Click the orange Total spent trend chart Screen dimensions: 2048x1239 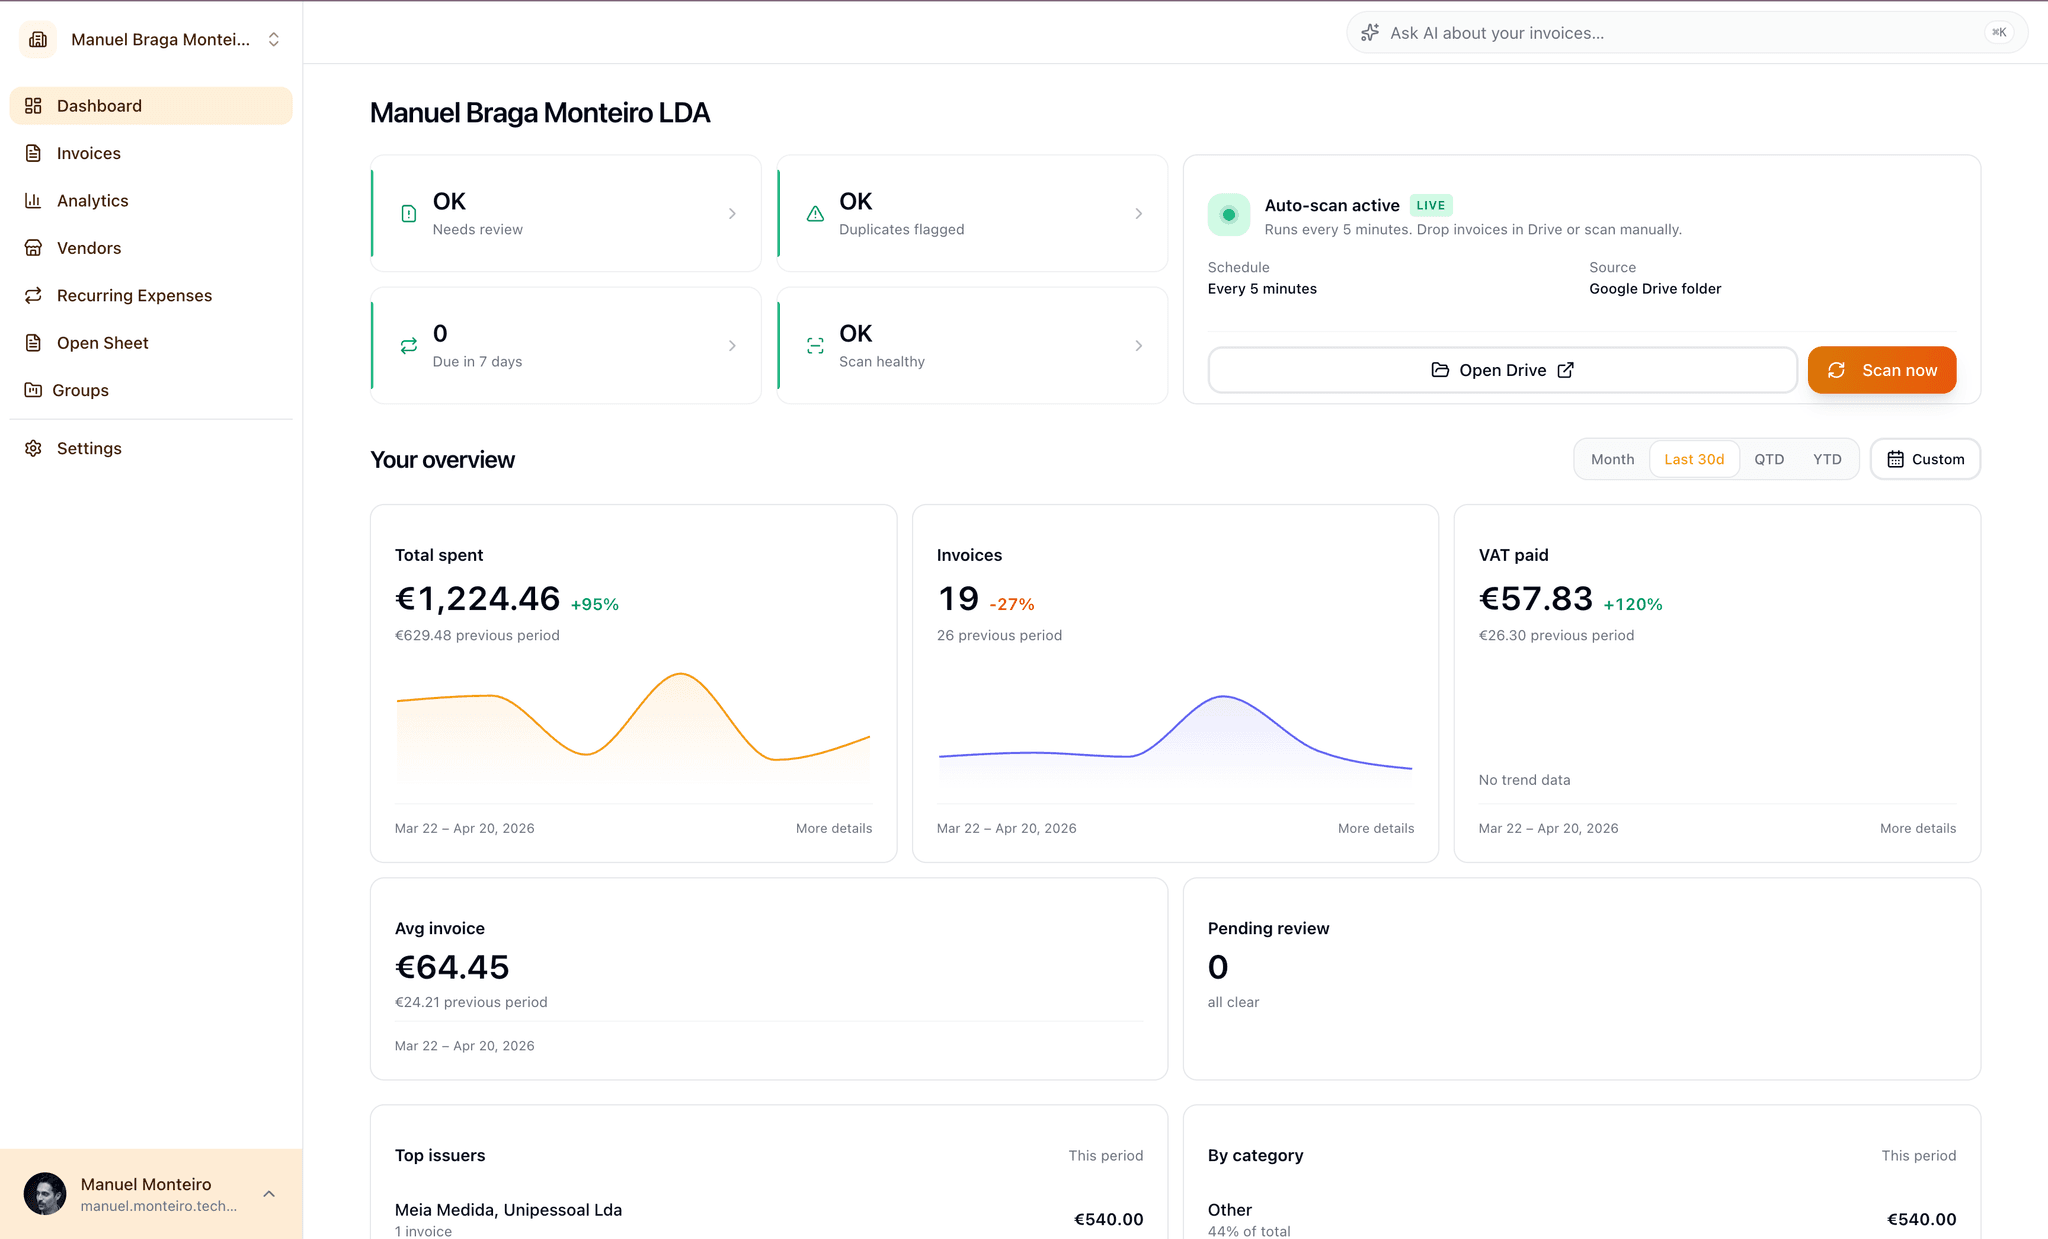click(633, 728)
